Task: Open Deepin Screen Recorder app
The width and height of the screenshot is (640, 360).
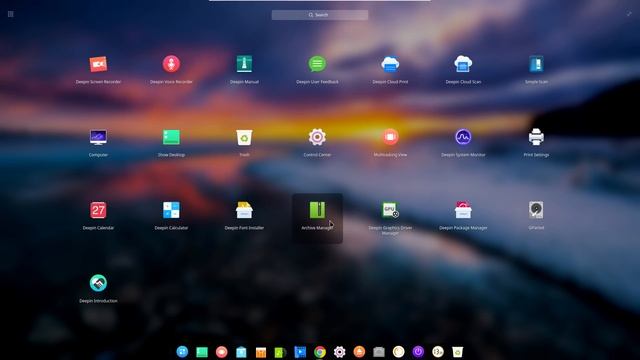Action: coord(98,64)
